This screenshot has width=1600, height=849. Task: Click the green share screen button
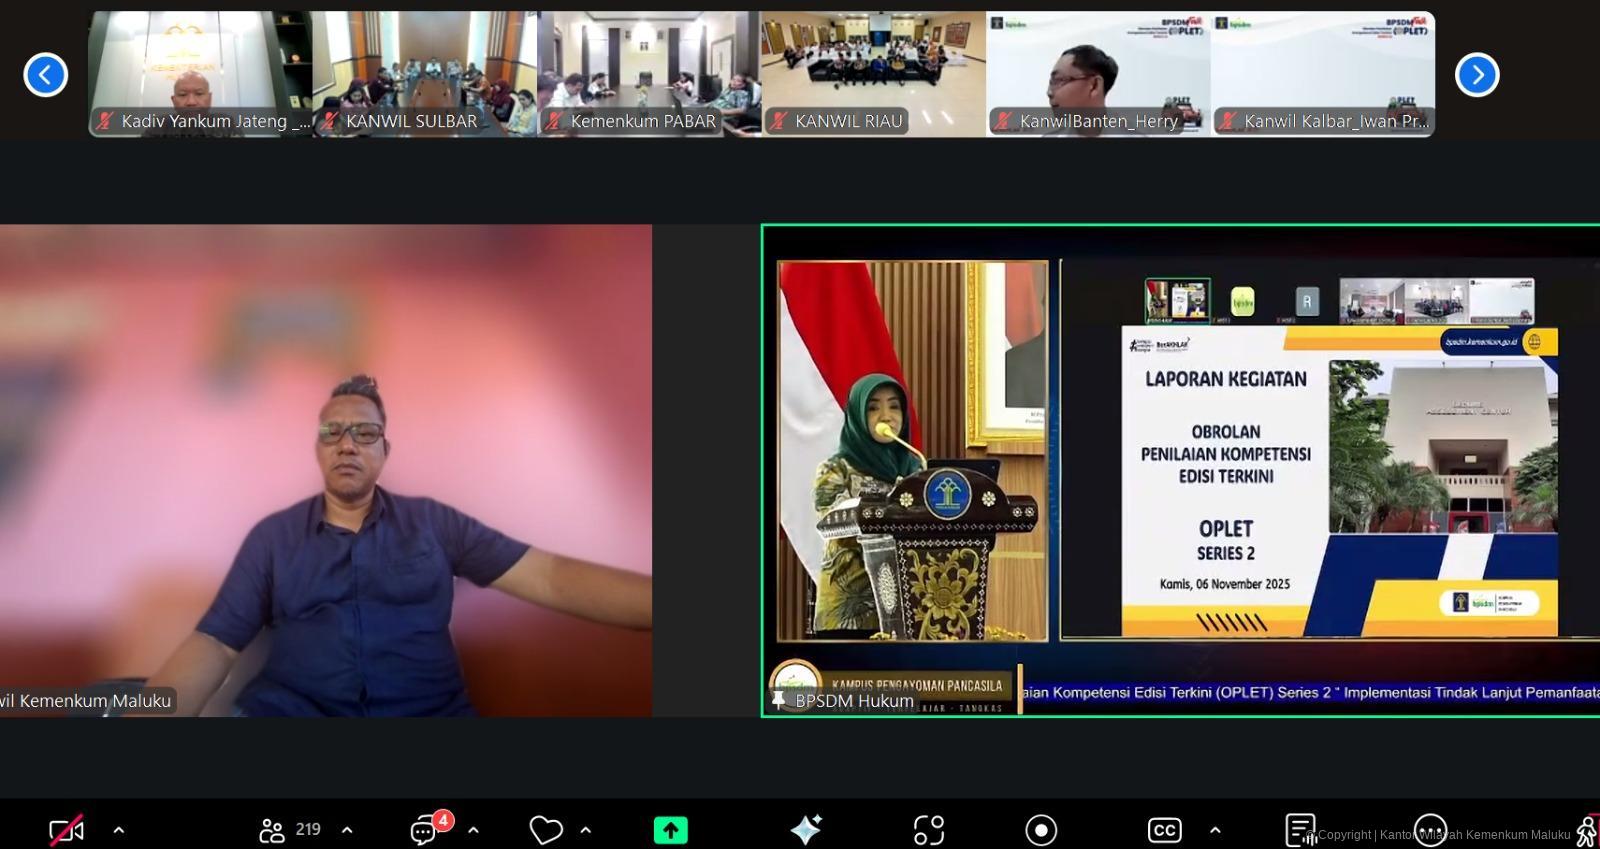pos(670,830)
